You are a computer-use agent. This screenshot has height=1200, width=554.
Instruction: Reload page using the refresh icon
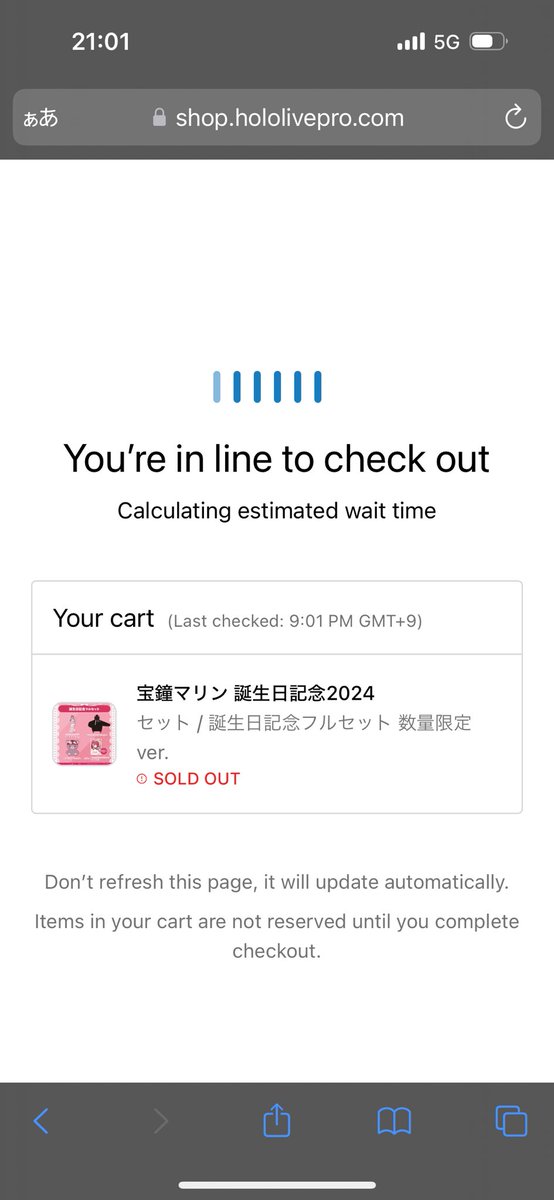[x=515, y=118]
